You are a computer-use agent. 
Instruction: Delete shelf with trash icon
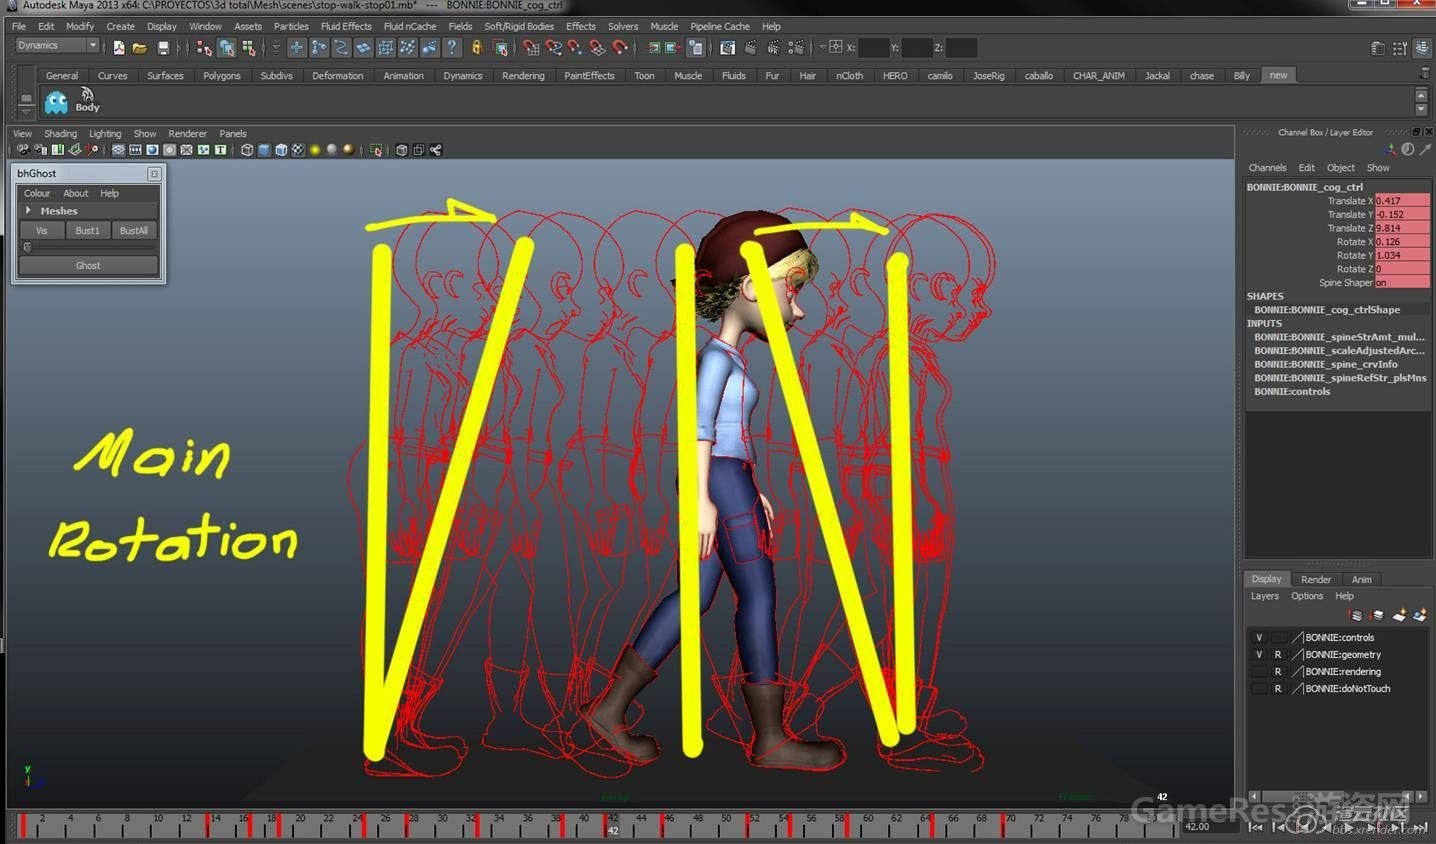click(1424, 73)
